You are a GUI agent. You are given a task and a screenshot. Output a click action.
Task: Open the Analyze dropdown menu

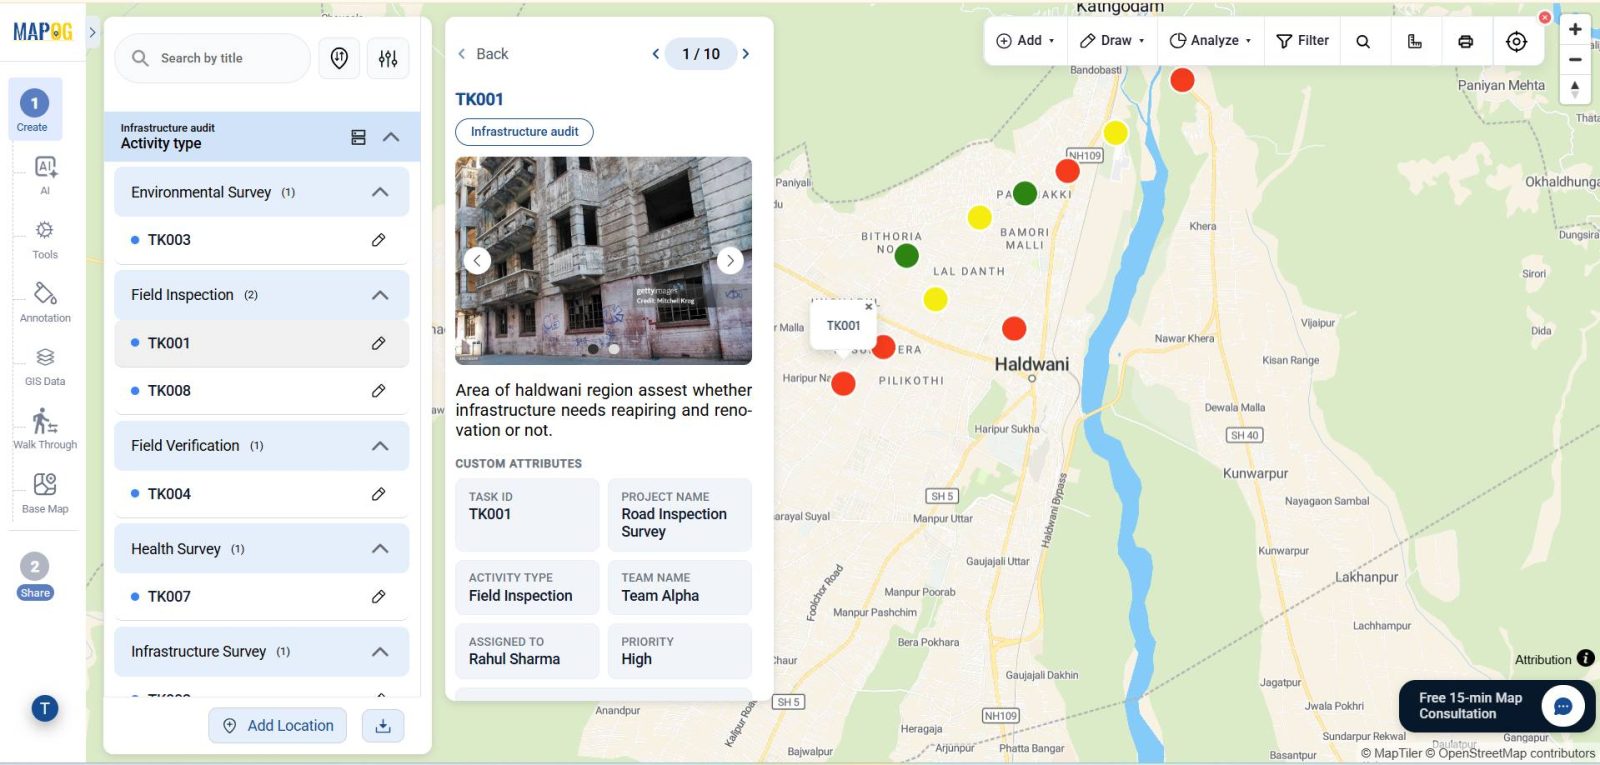(x=1210, y=41)
